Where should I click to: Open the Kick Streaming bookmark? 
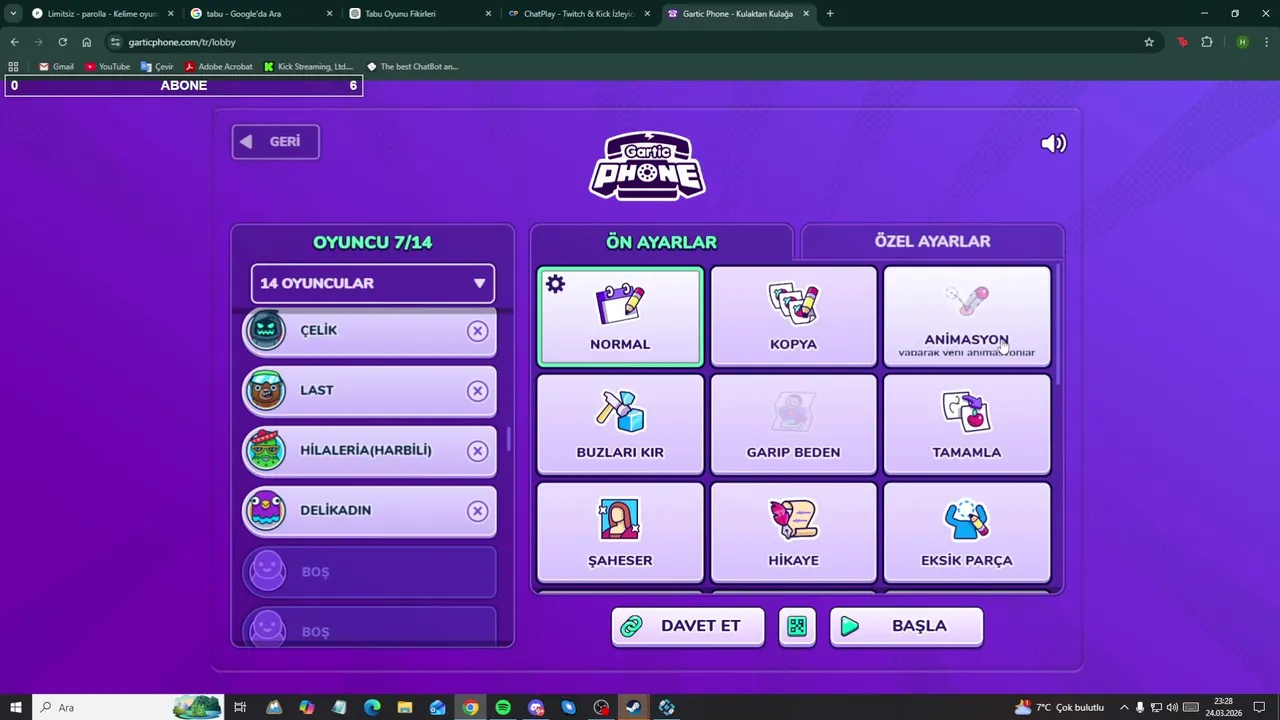pyautogui.click(x=308, y=66)
